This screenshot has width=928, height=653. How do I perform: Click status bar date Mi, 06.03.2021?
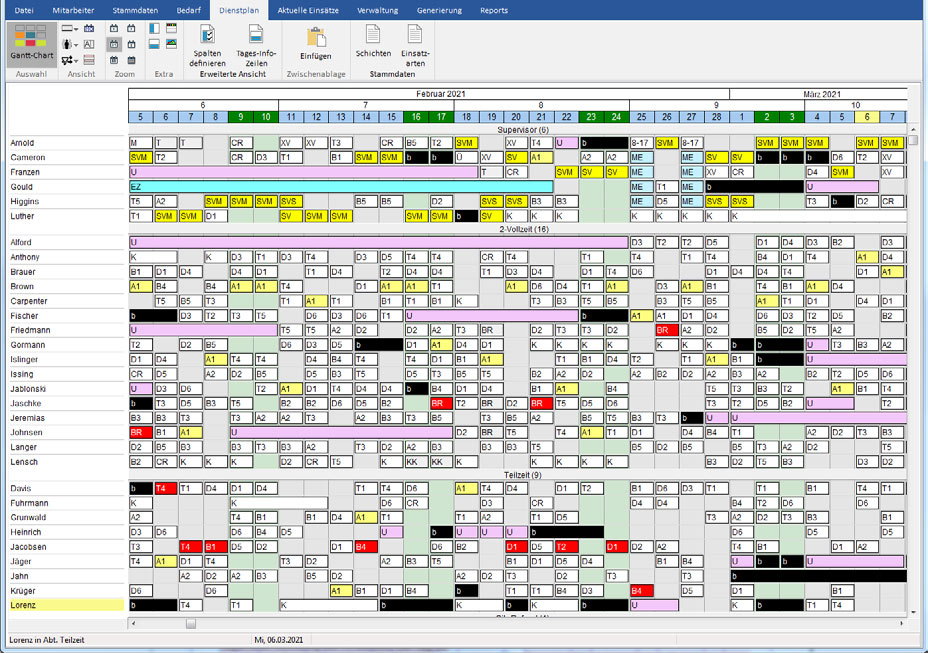[x=279, y=640]
